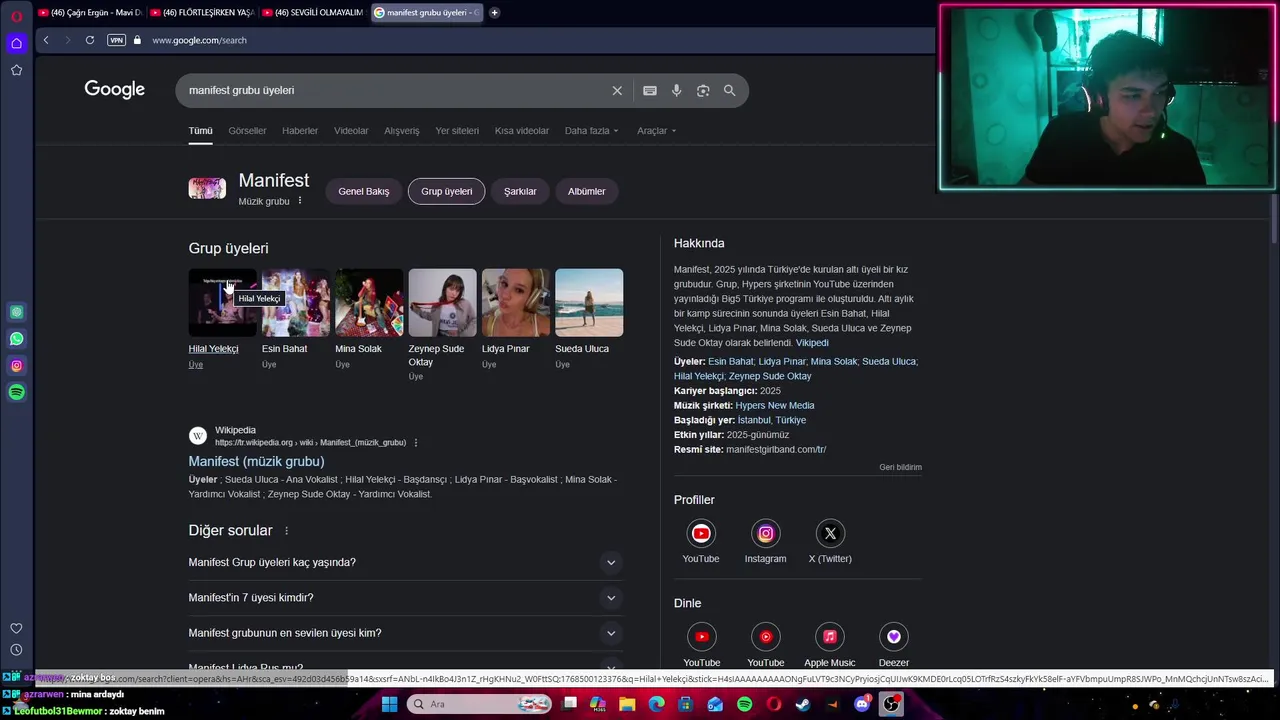Open Wikipedia result options three dots

[416, 443]
